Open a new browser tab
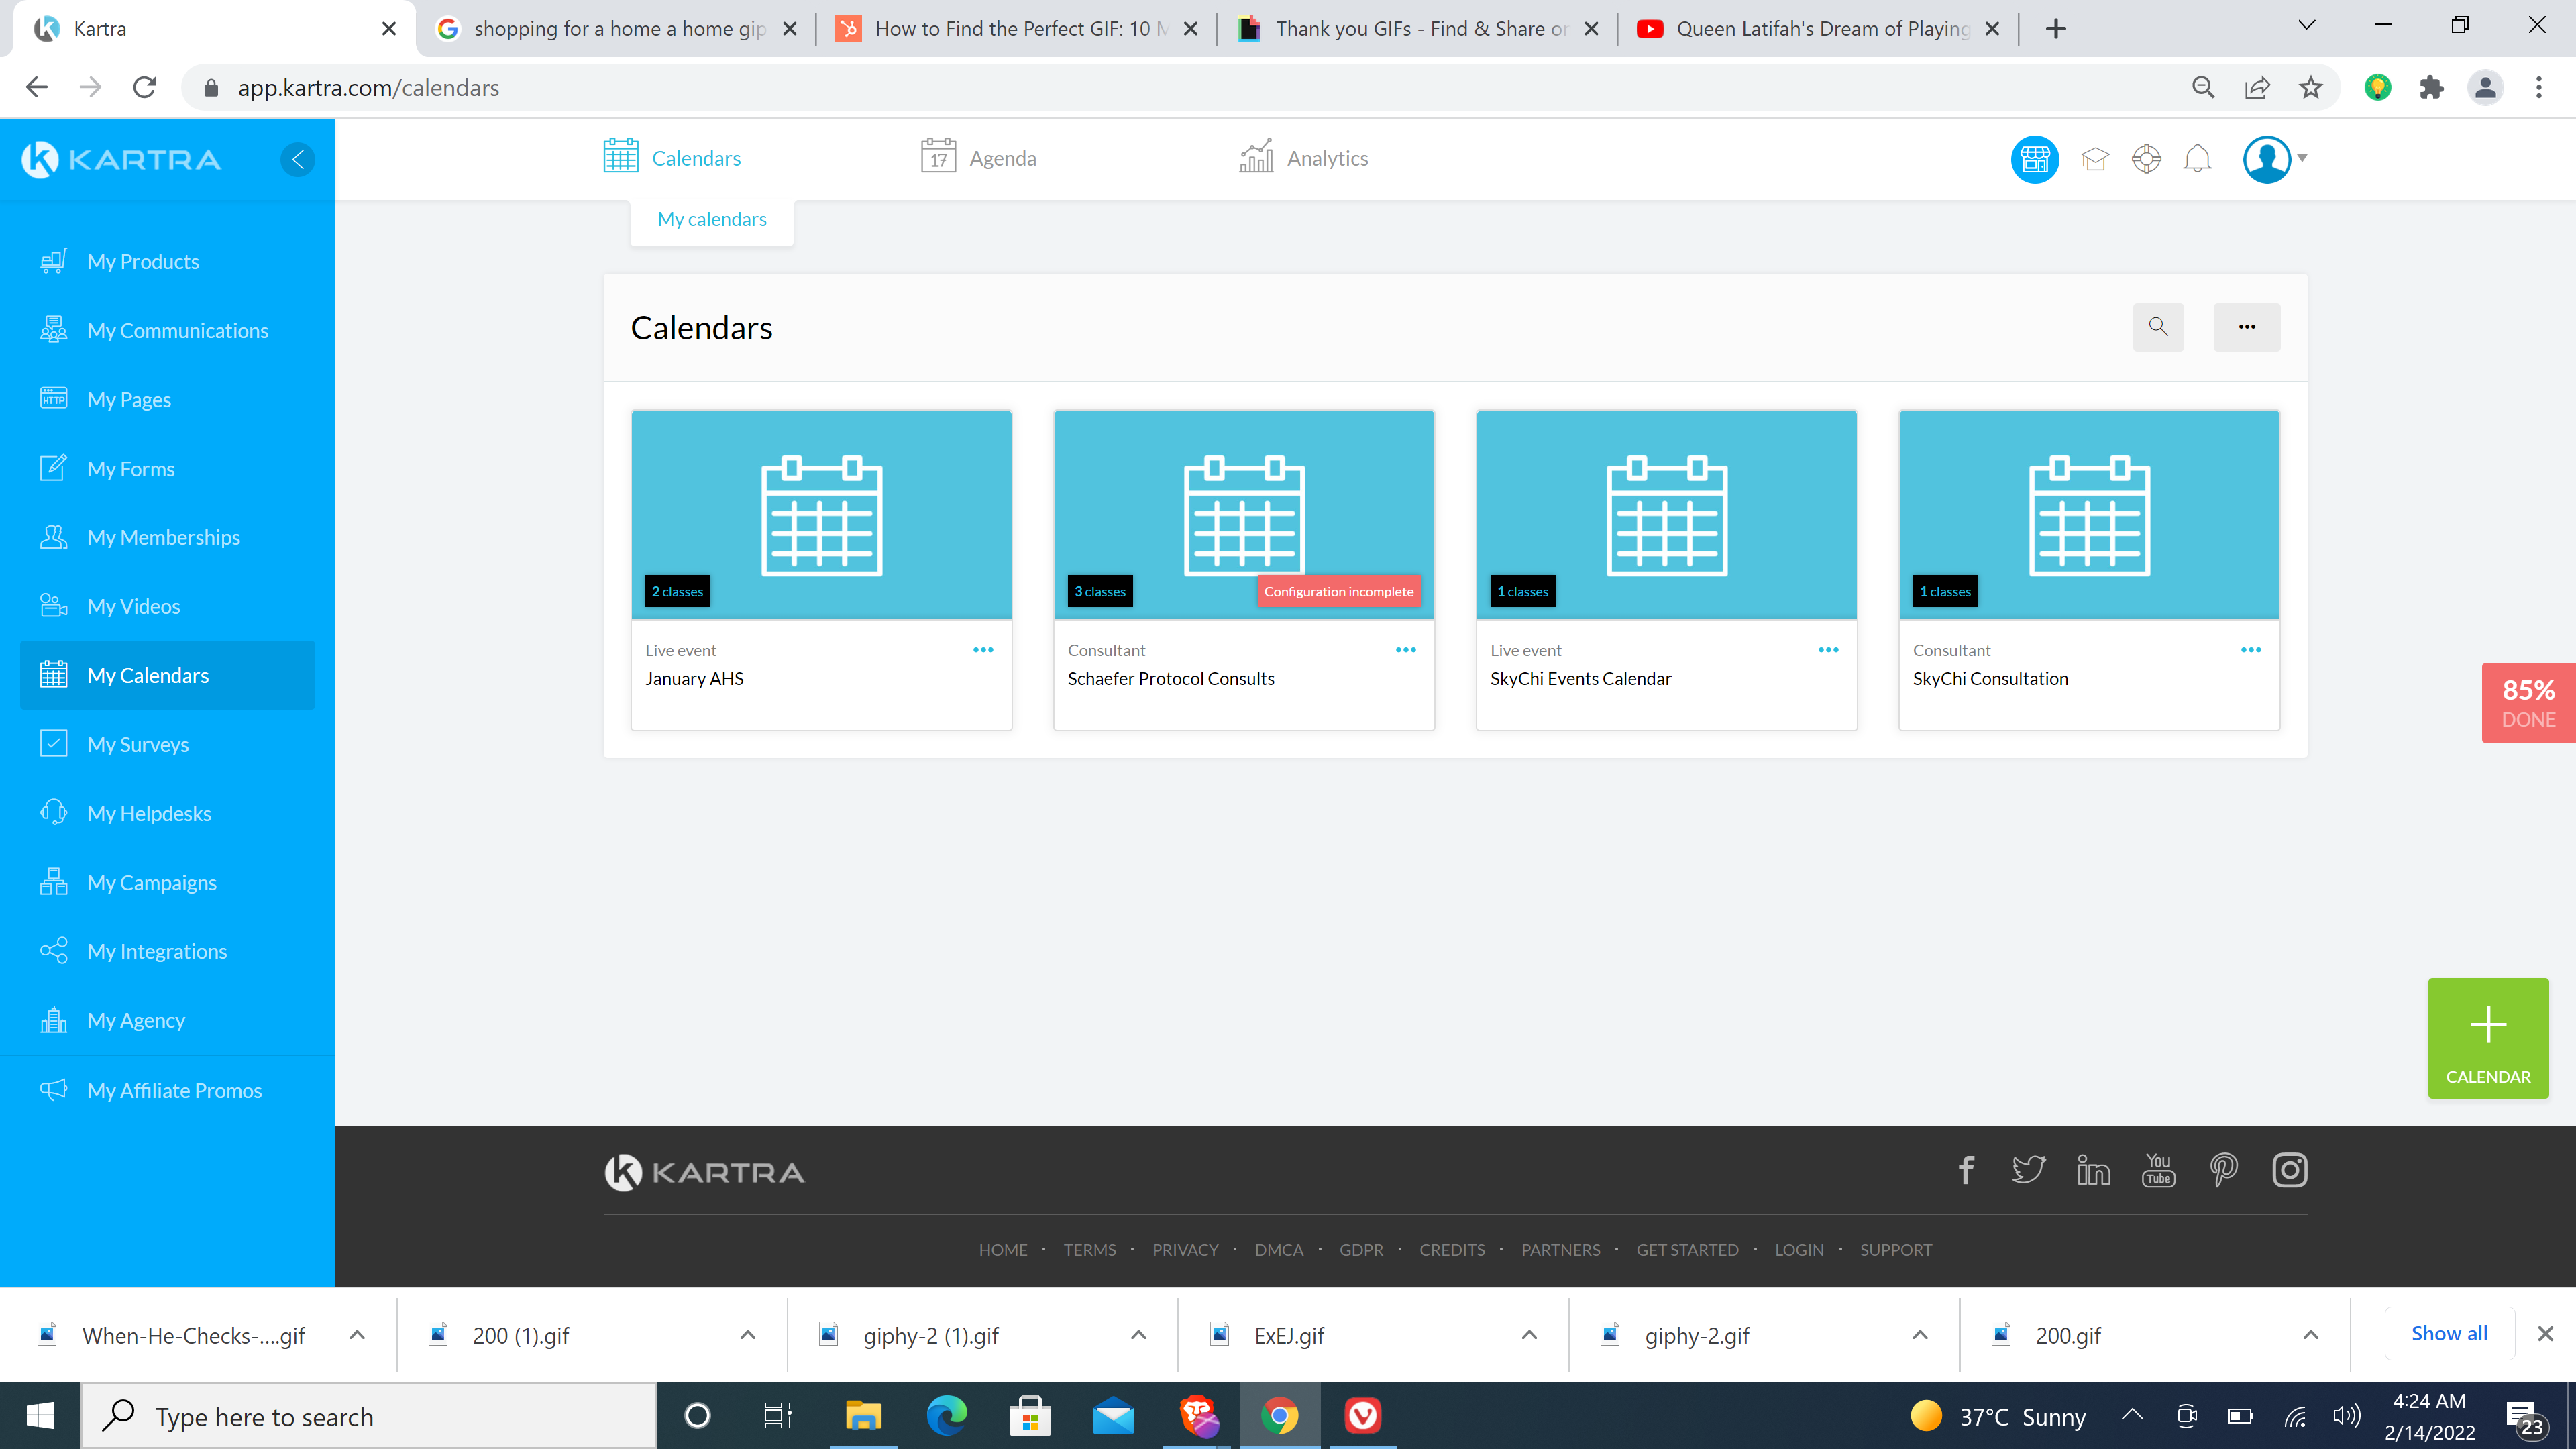The width and height of the screenshot is (2576, 1449). point(2055,29)
